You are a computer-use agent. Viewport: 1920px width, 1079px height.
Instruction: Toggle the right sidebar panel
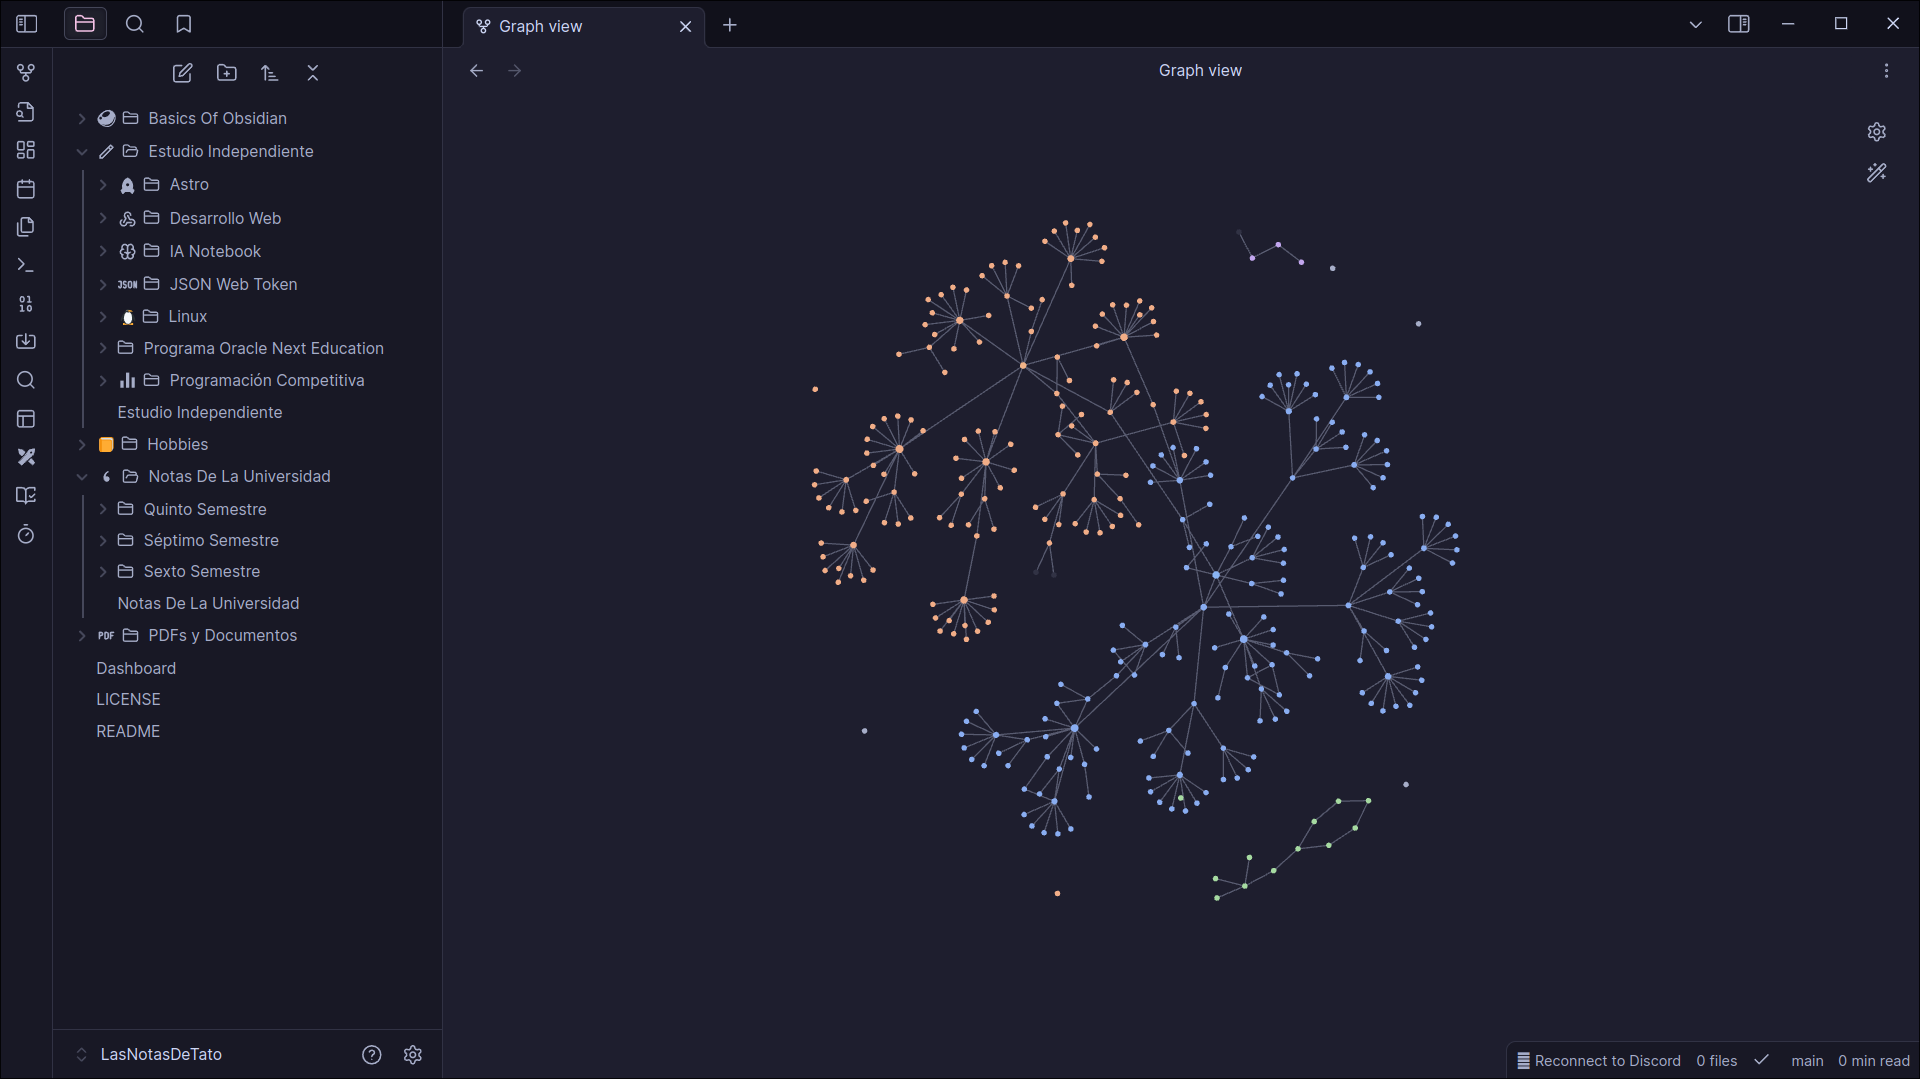1739,24
